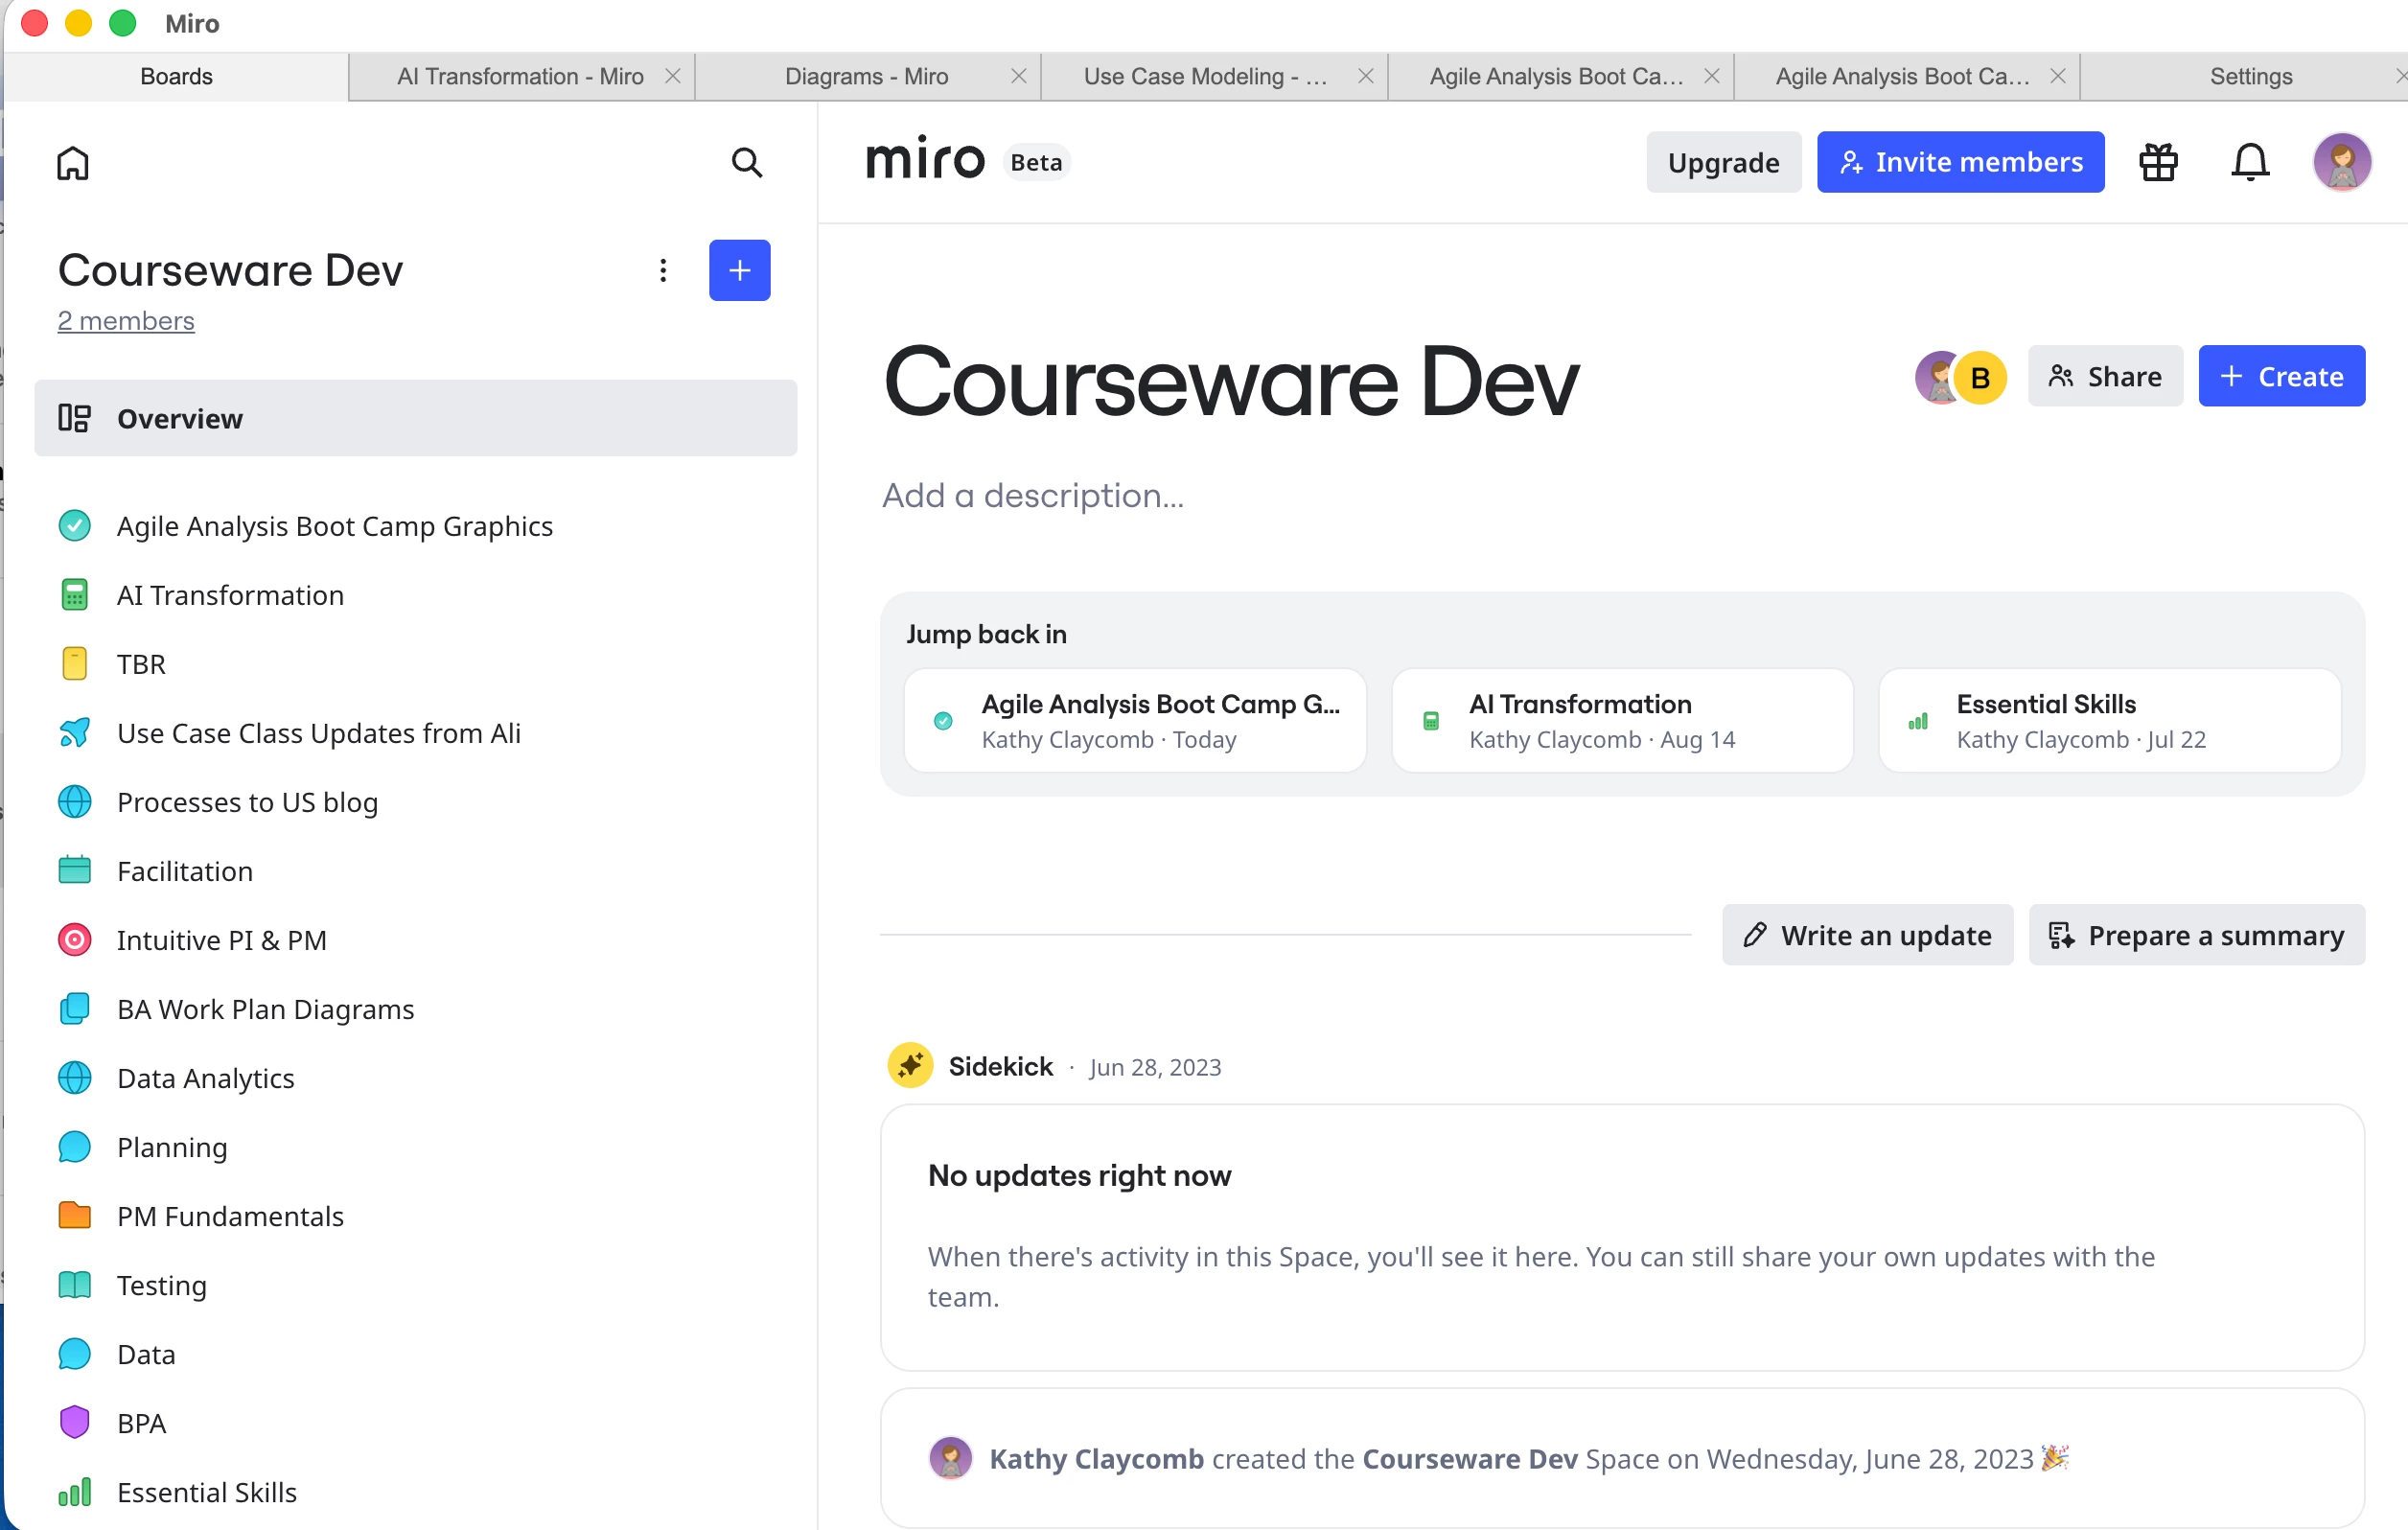Click the yellow B member avatar

[x=1980, y=378]
